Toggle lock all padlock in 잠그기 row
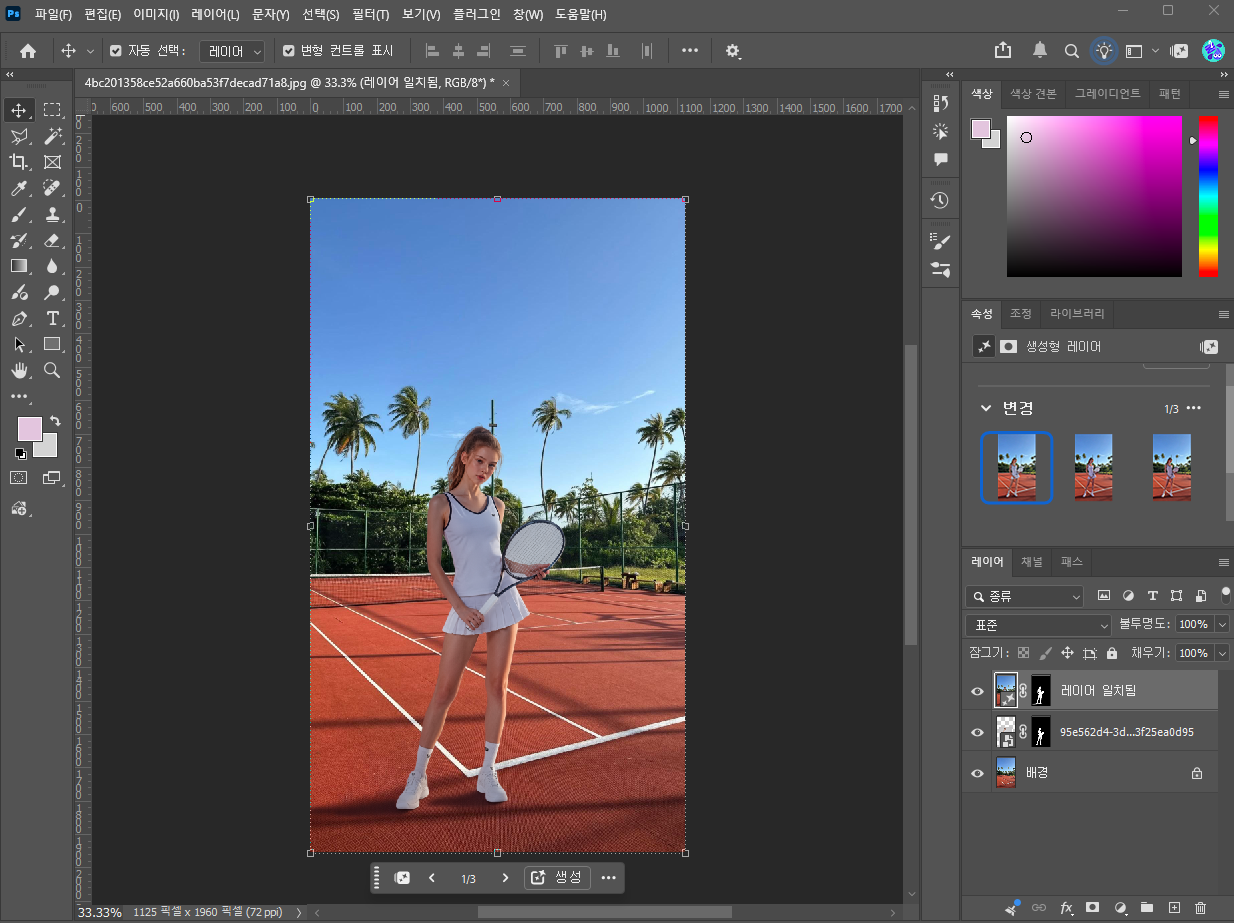1234x923 pixels. [x=1111, y=653]
